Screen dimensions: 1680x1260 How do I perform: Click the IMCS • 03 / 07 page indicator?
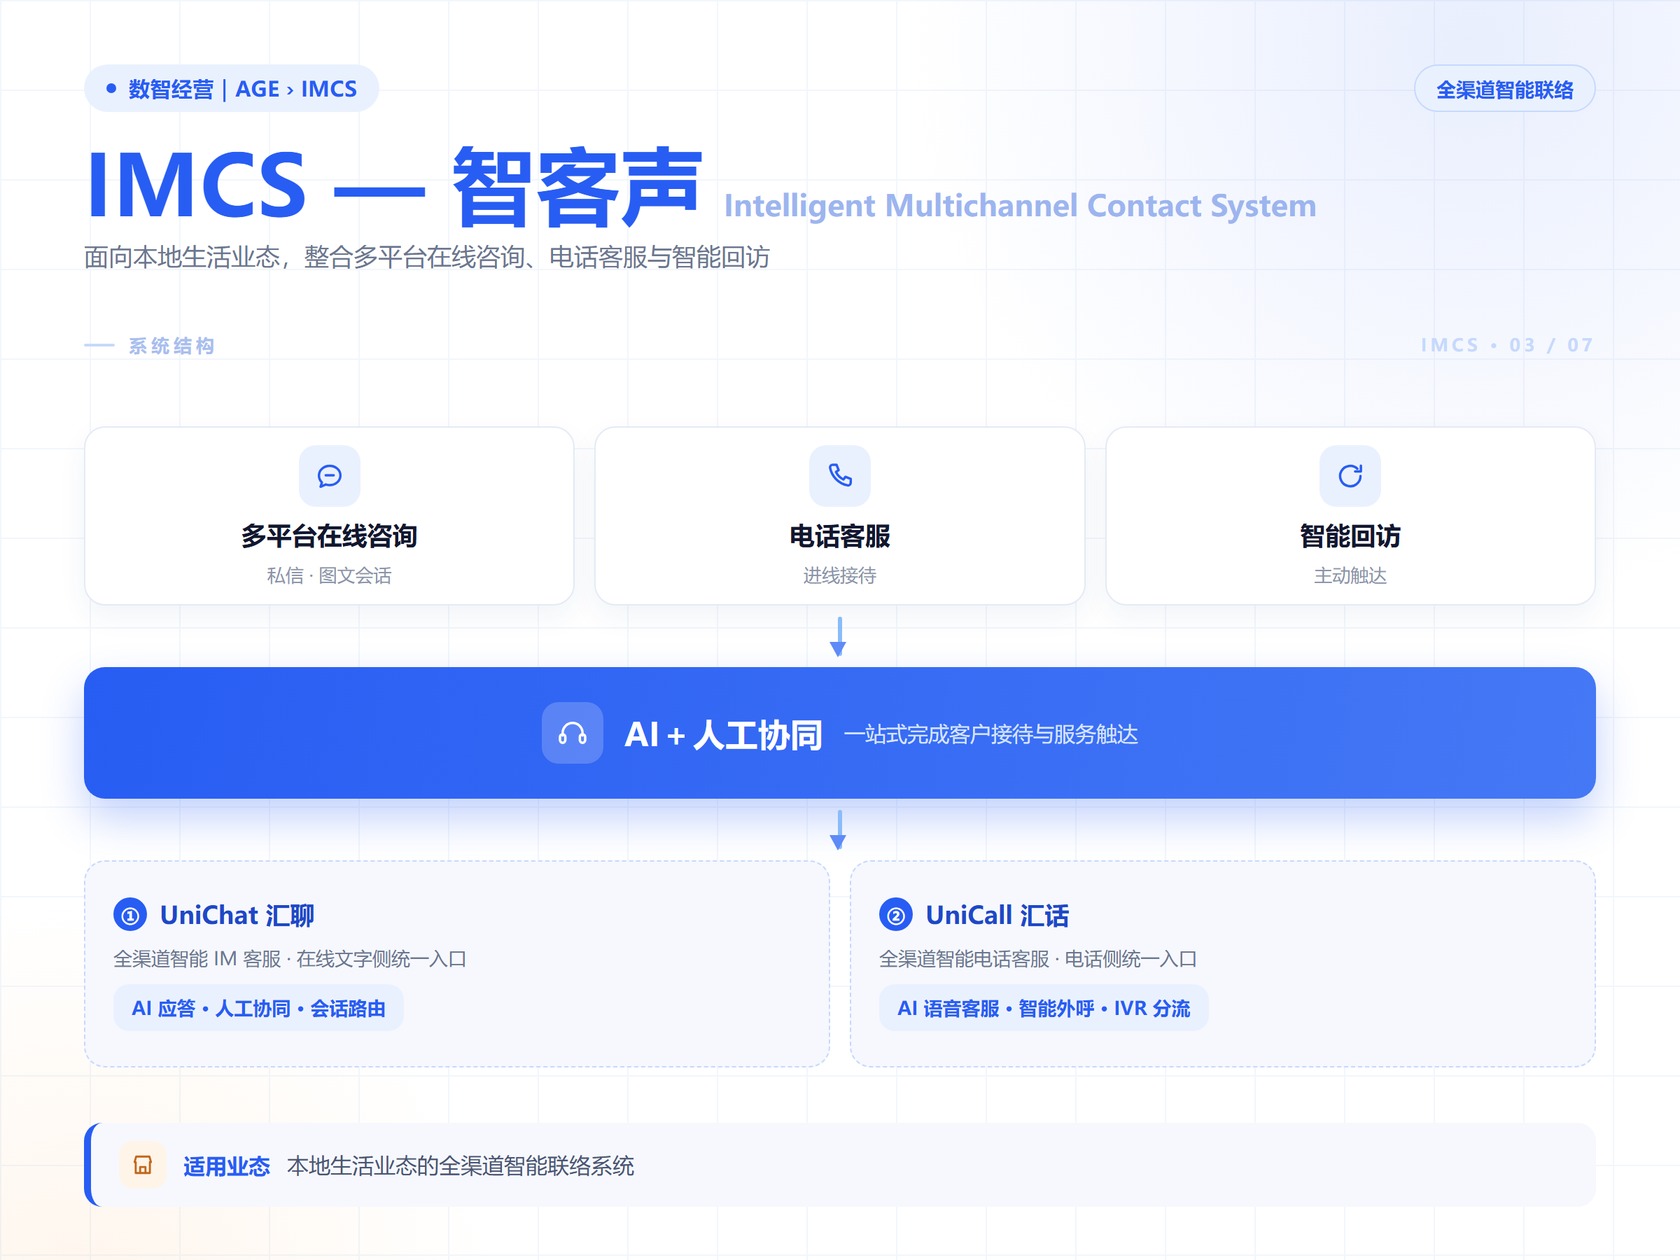click(x=1507, y=345)
